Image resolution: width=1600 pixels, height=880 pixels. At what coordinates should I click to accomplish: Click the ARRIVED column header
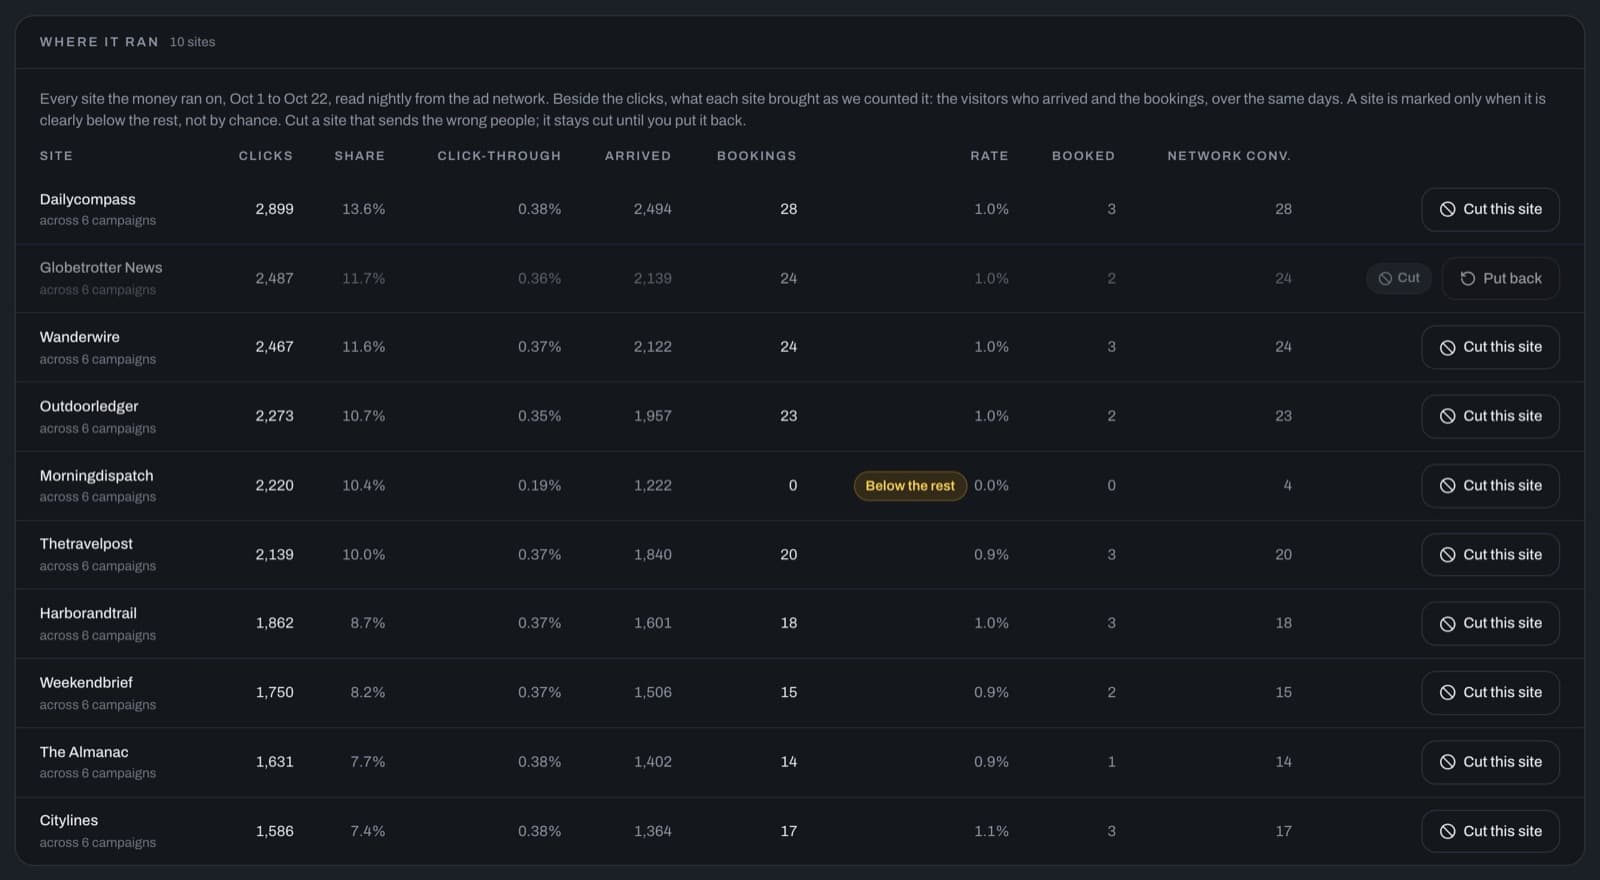pos(638,156)
